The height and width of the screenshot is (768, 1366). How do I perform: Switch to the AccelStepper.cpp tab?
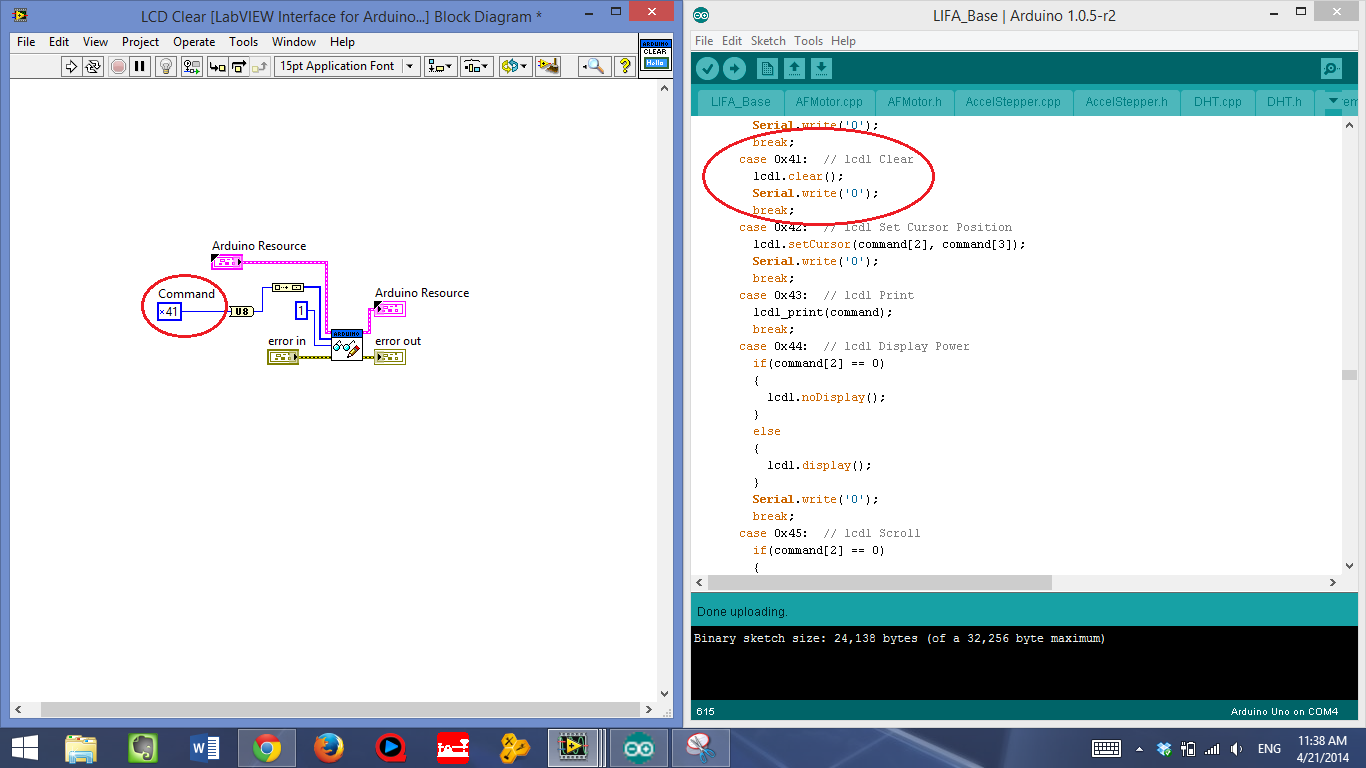pyautogui.click(x=1013, y=102)
